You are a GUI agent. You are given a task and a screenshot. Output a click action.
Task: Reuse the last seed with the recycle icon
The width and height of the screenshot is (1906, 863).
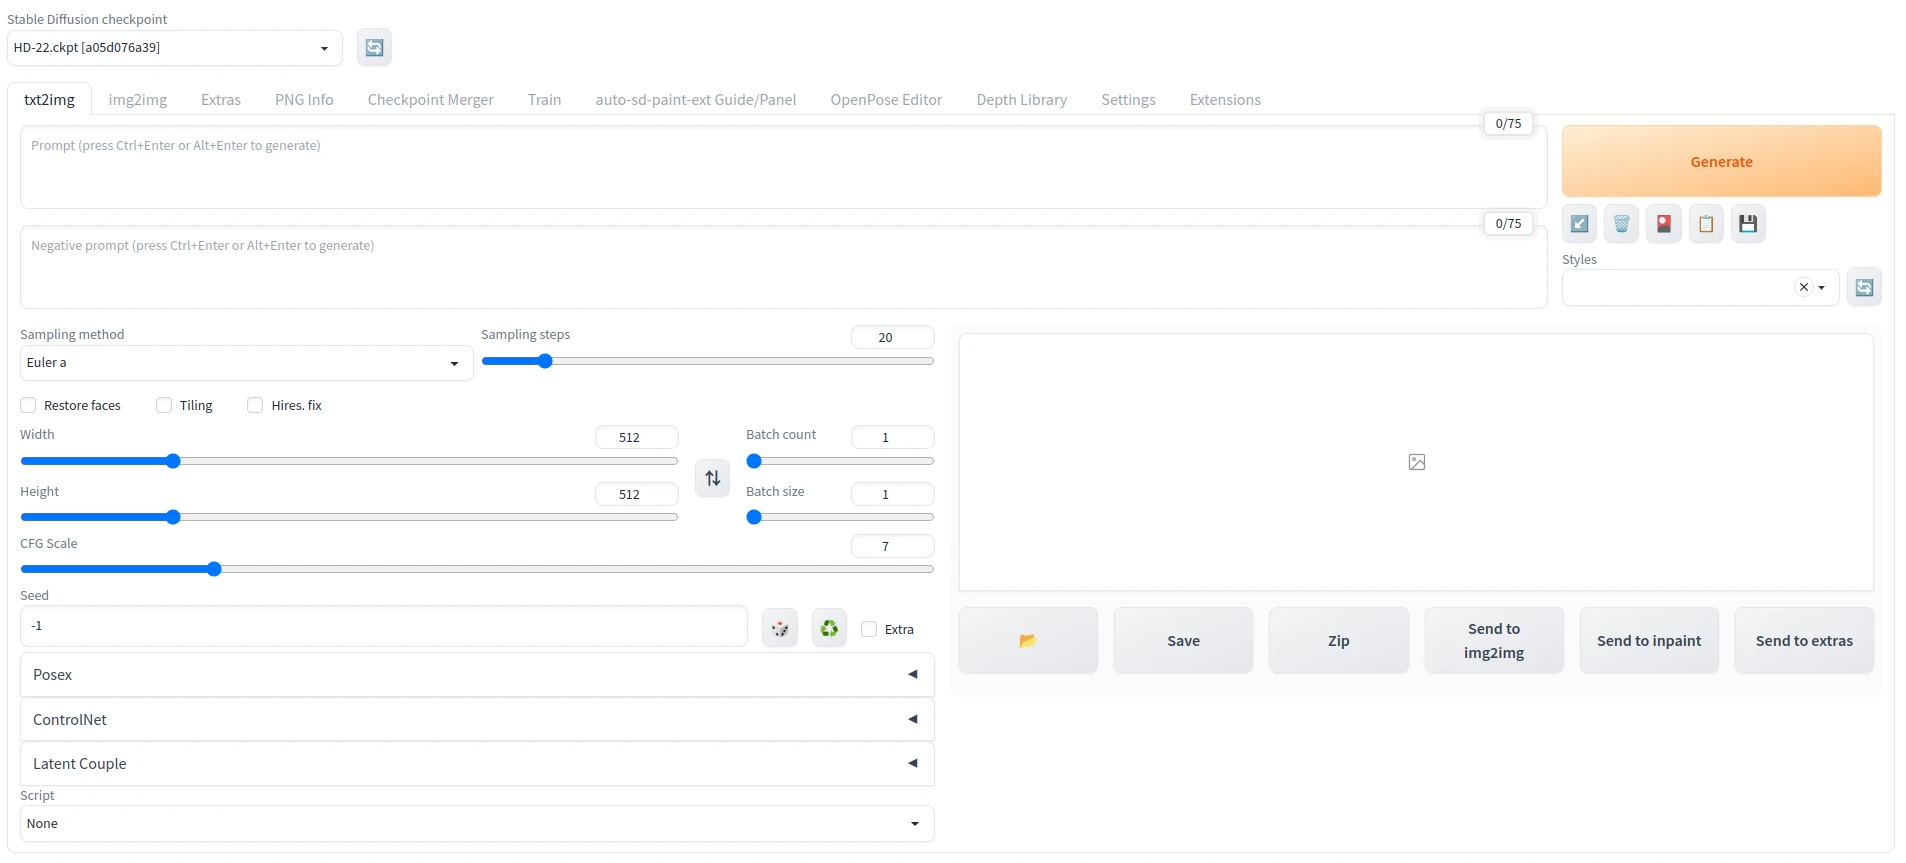829,629
